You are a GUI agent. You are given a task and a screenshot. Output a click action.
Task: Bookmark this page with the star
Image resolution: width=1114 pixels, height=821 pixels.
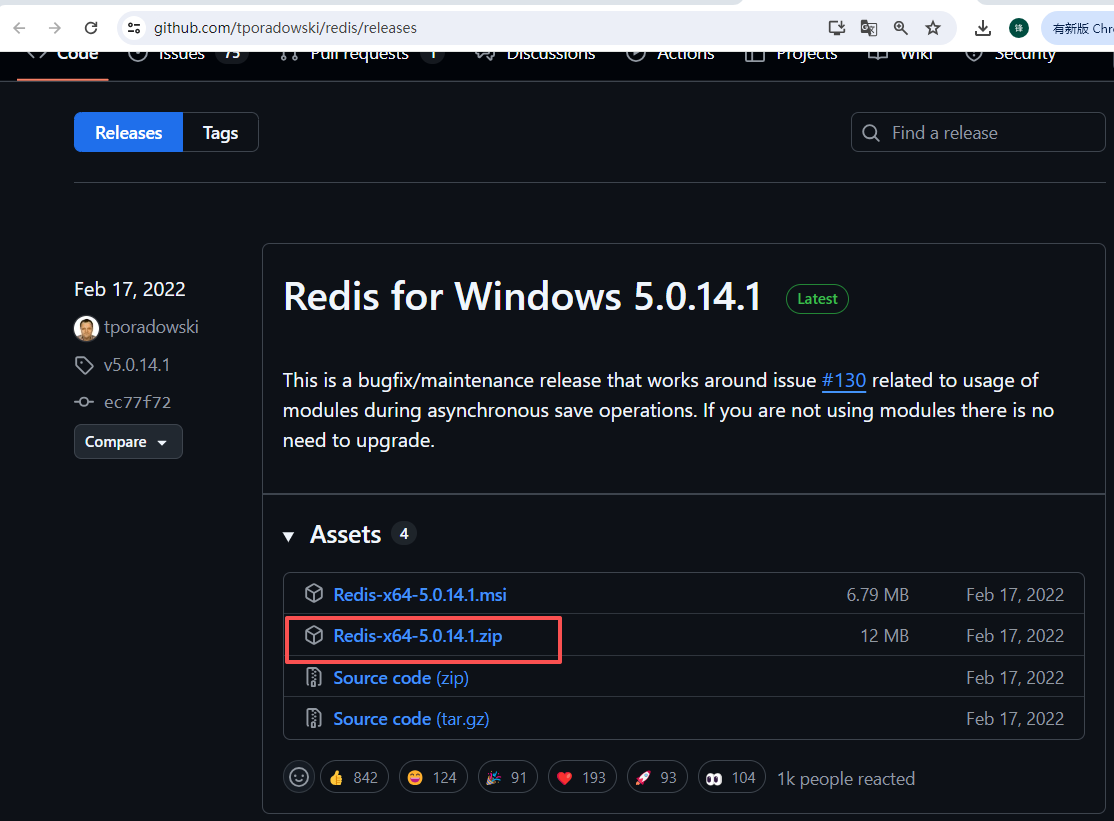click(933, 28)
